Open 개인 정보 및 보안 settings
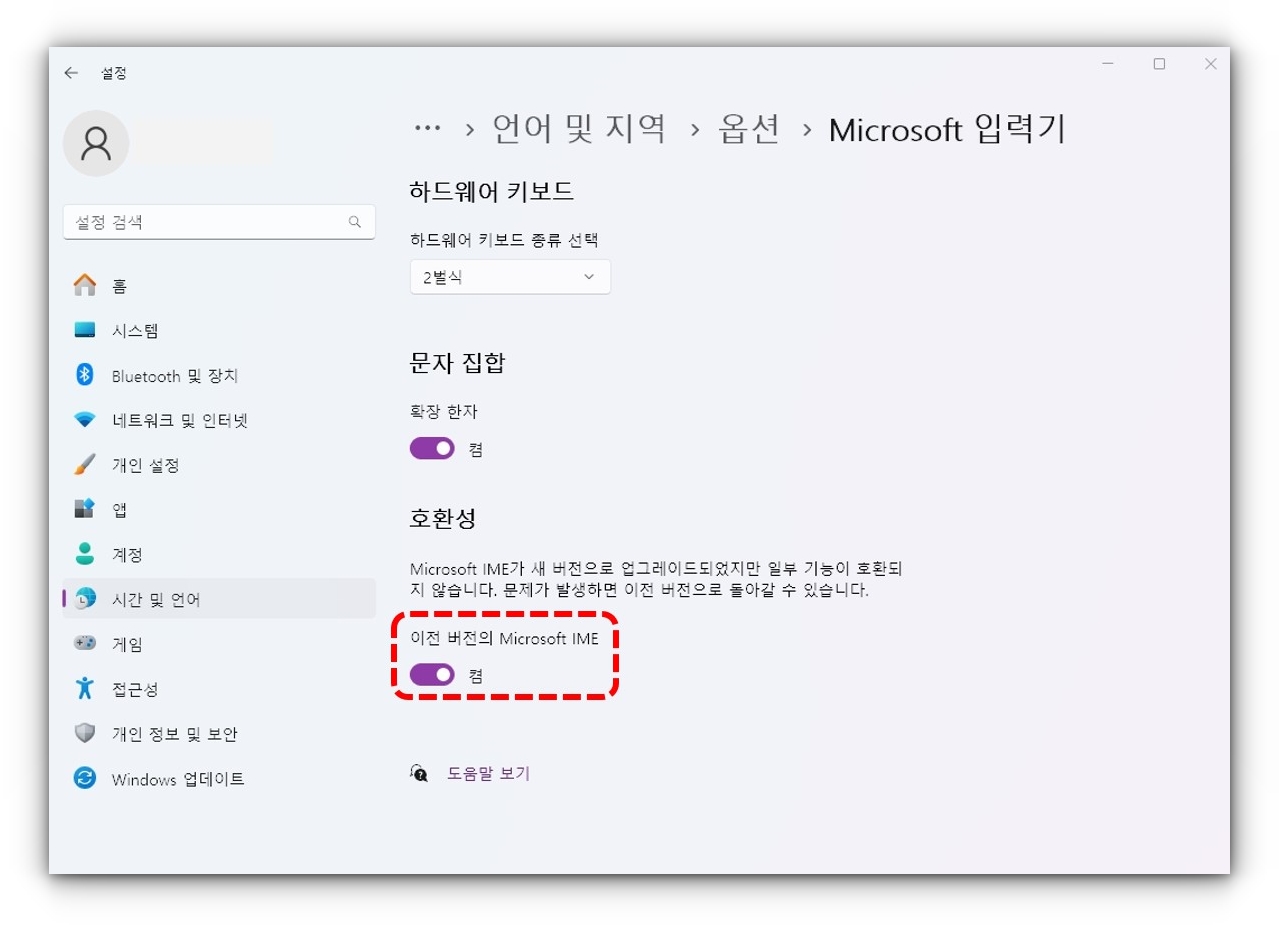 [x=219, y=733]
